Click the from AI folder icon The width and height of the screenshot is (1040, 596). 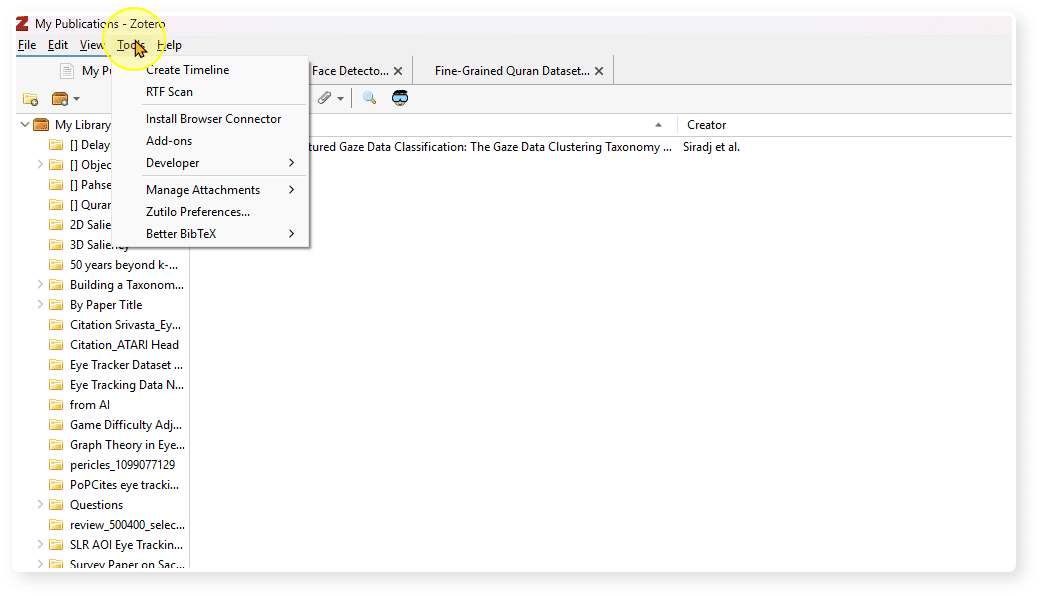(56, 404)
